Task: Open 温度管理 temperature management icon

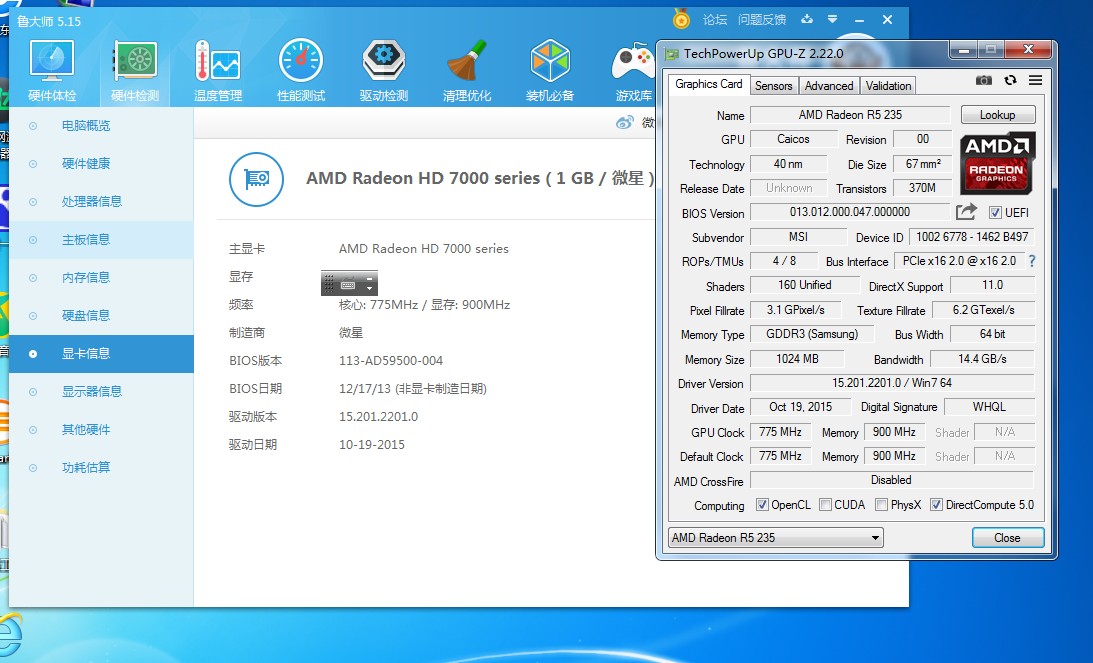Action: [x=217, y=71]
